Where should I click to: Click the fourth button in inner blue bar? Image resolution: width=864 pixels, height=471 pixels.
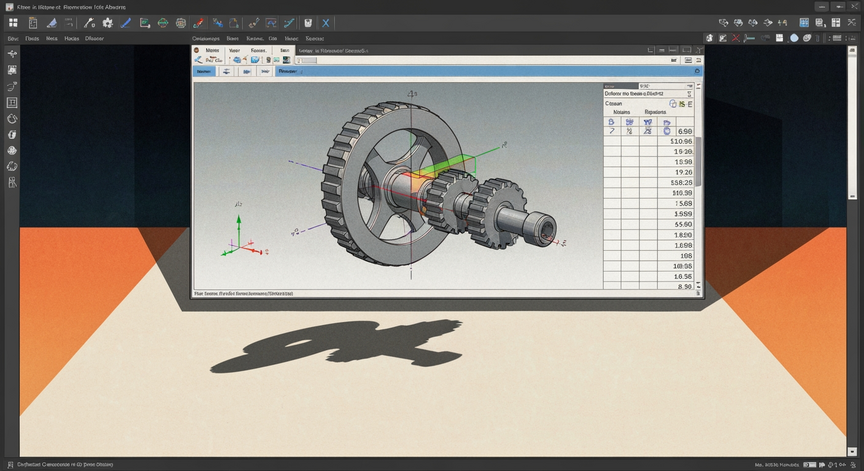(265, 72)
